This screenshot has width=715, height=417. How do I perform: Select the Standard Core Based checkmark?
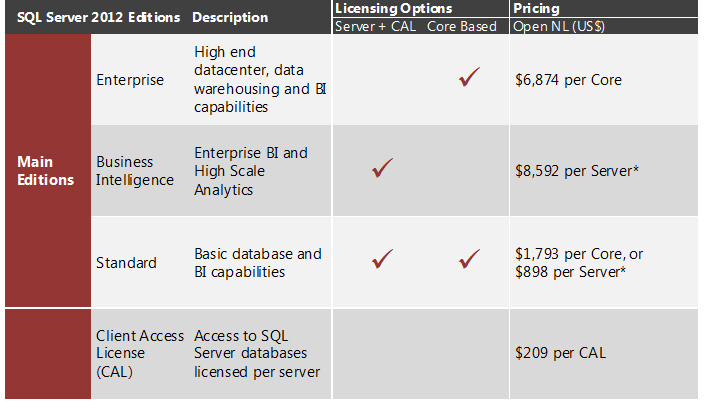point(470,260)
